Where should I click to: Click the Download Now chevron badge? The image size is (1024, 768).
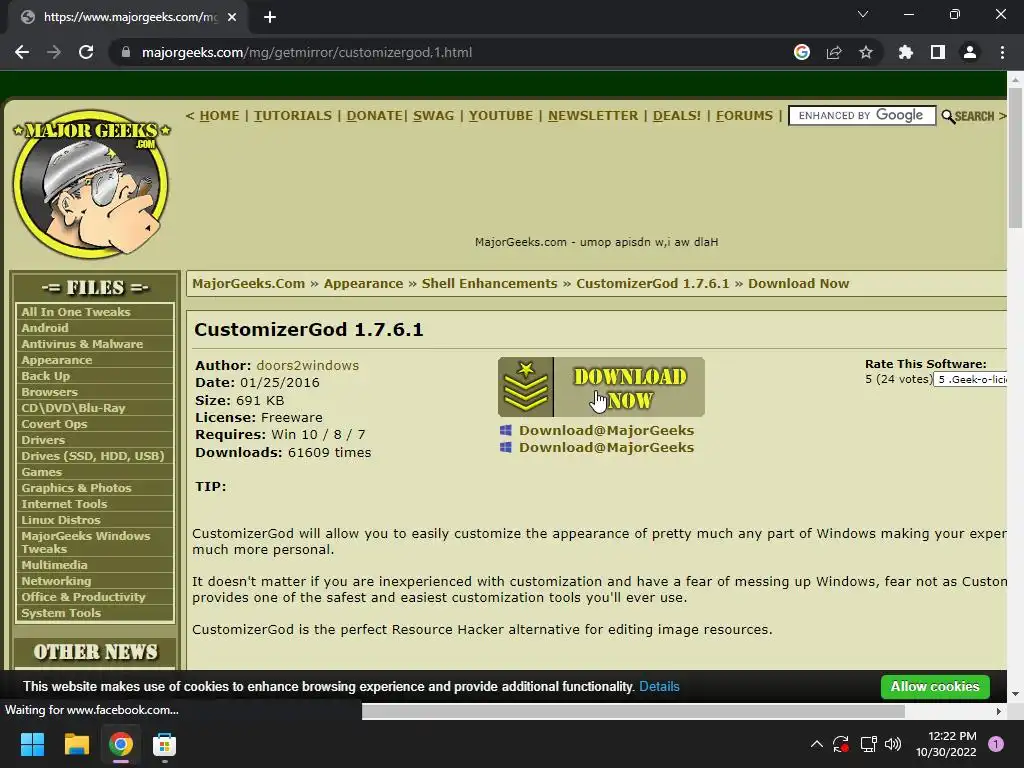click(x=526, y=387)
